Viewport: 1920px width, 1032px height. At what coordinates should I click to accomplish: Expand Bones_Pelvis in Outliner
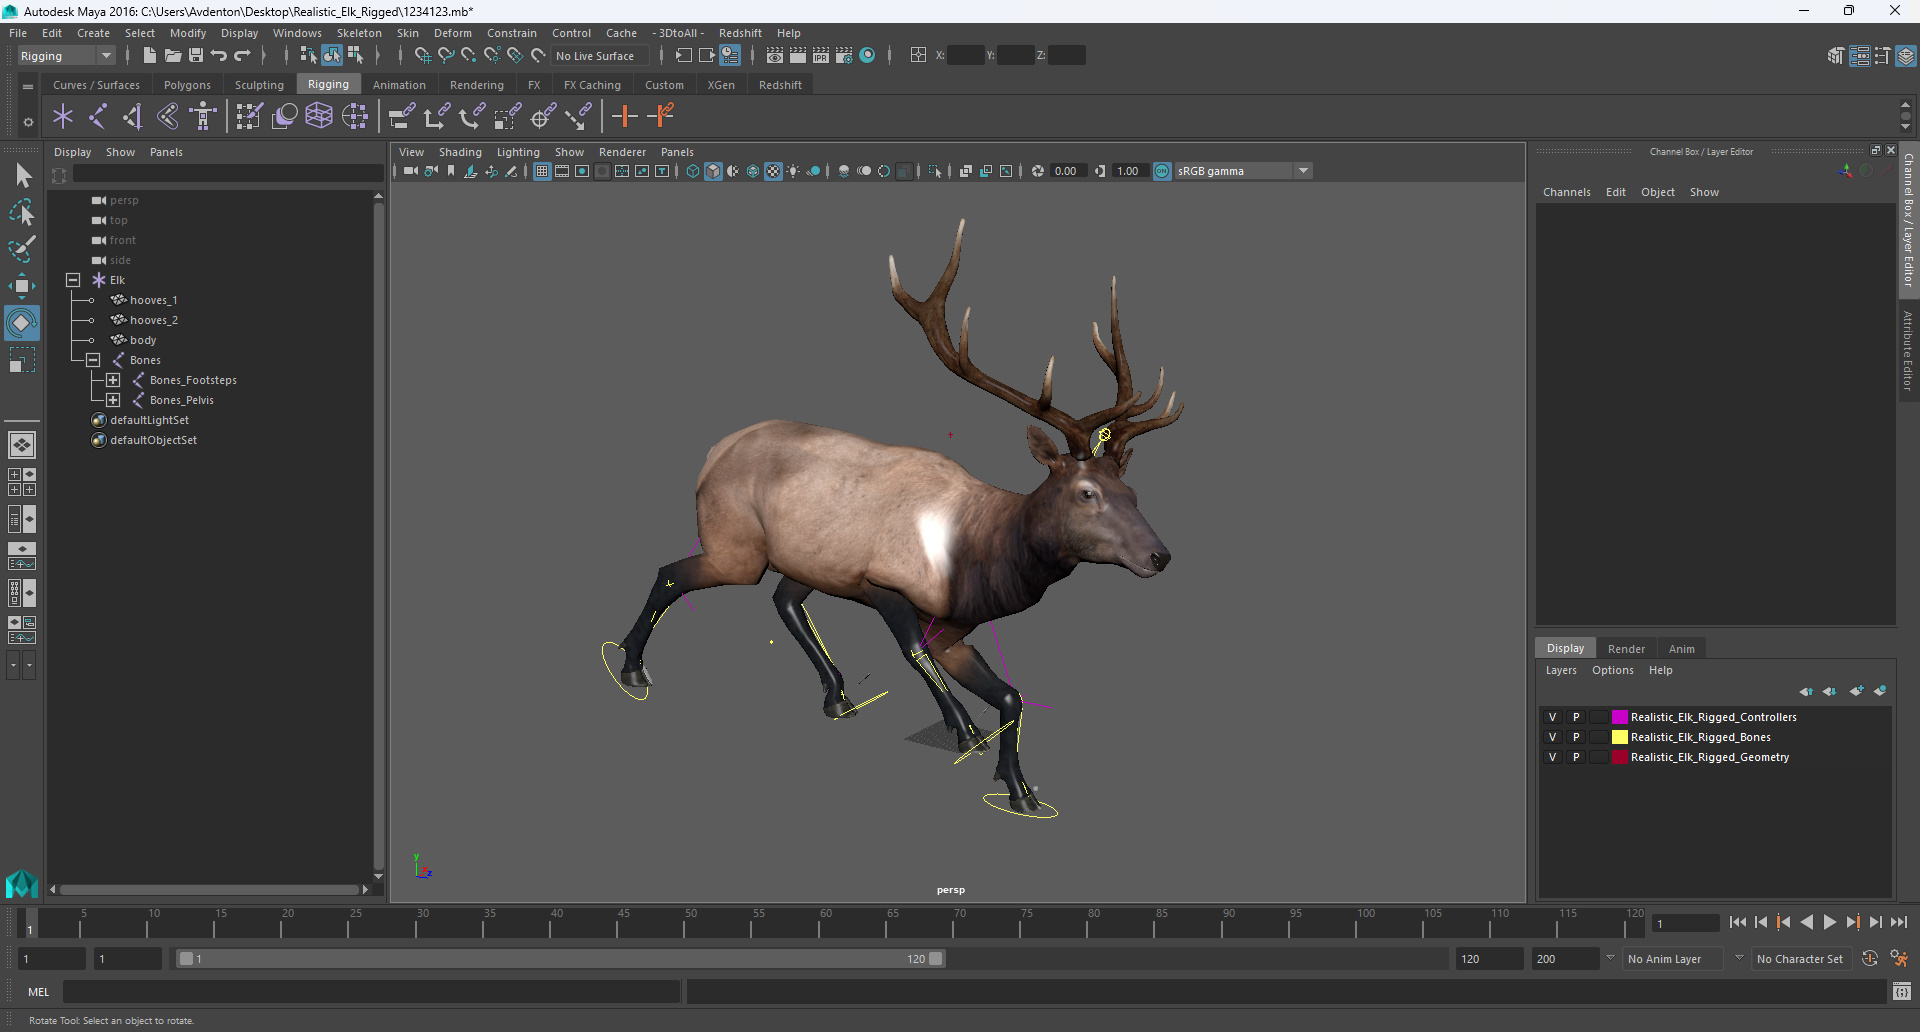[113, 400]
